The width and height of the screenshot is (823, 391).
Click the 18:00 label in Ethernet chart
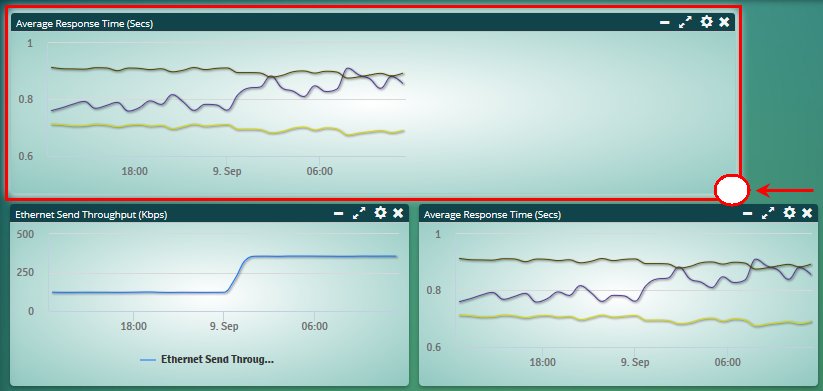[133, 326]
